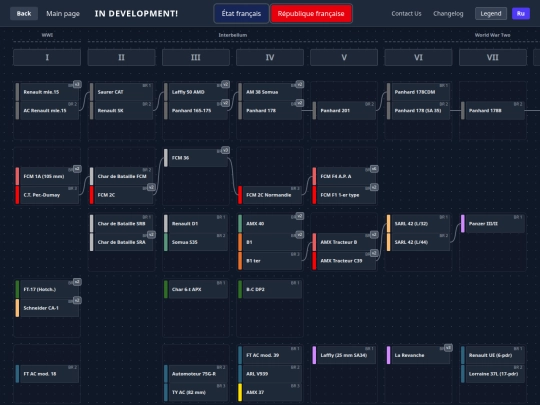The width and height of the screenshot is (540, 405).
Task: Select the Renault UE (6-pdr) card
Action: [492, 355]
